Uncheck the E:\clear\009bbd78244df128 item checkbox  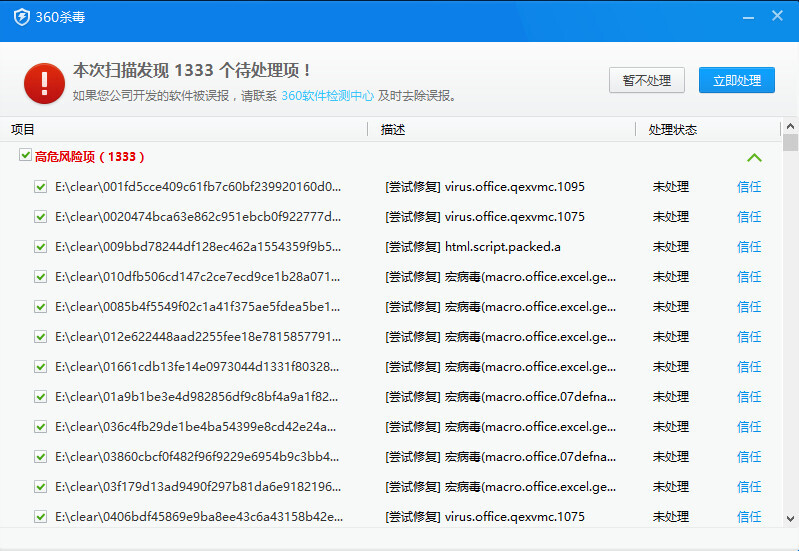(x=41, y=247)
